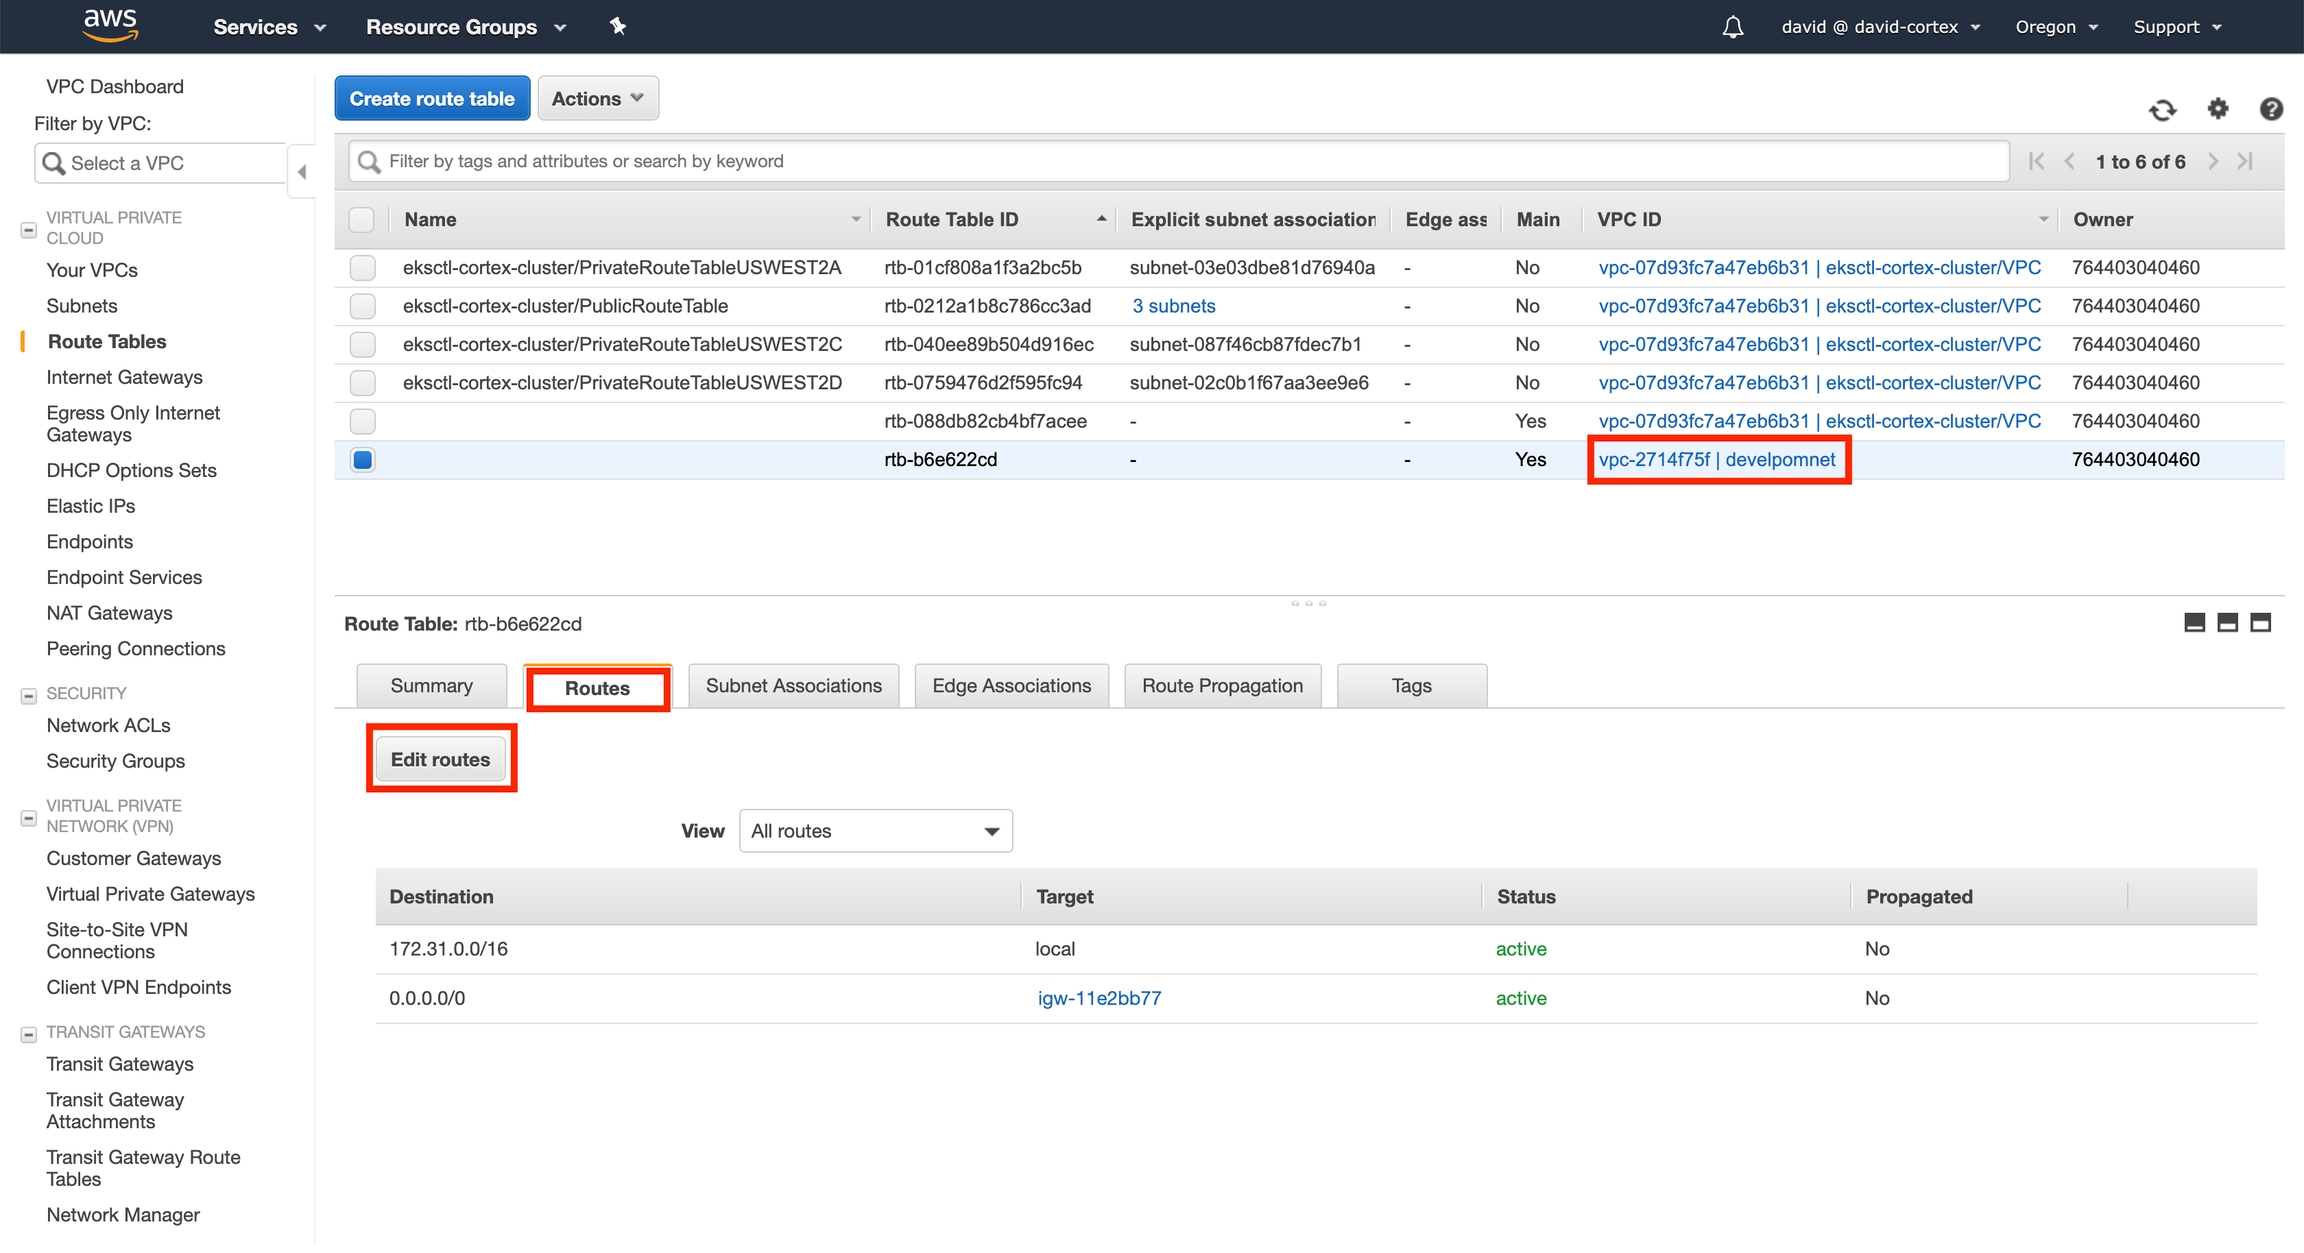Maximize the details pane with the rightmost layout icon
The height and width of the screenshot is (1253, 2304).
coord(2260,623)
